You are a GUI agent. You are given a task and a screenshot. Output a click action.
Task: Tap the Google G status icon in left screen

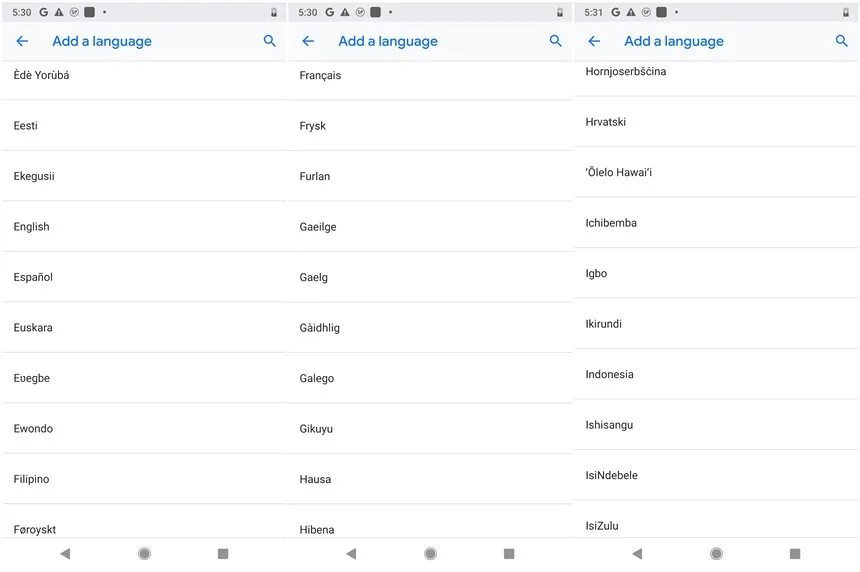tap(43, 12)
